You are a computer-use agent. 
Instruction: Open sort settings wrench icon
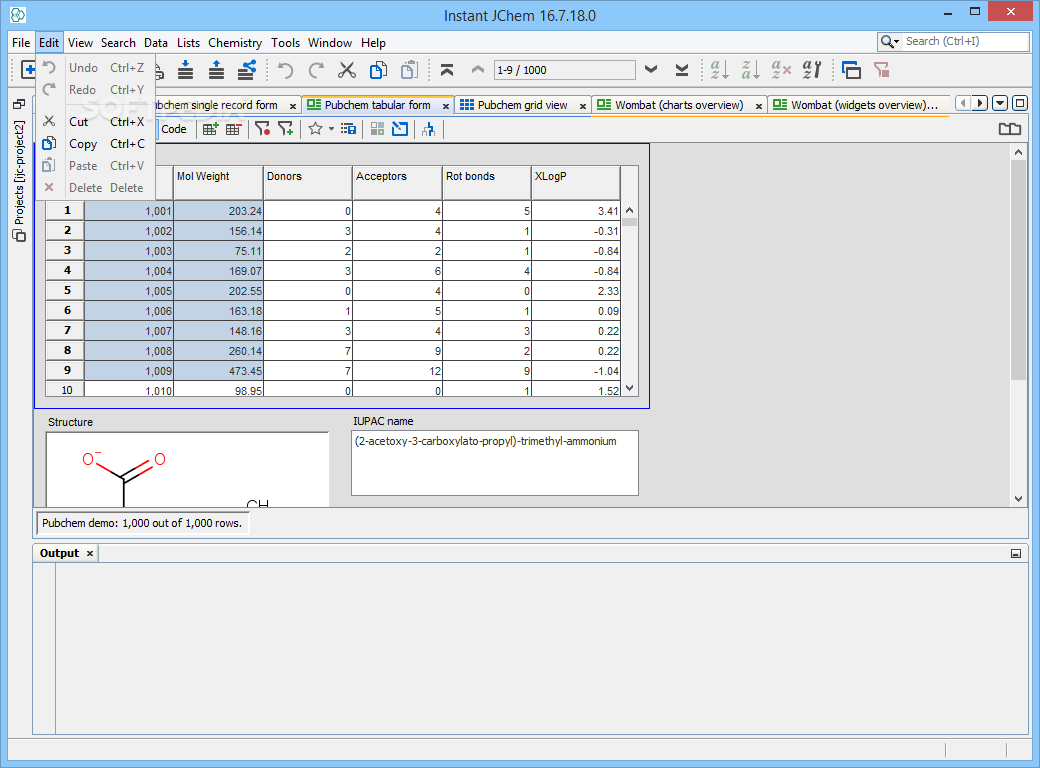812,70
